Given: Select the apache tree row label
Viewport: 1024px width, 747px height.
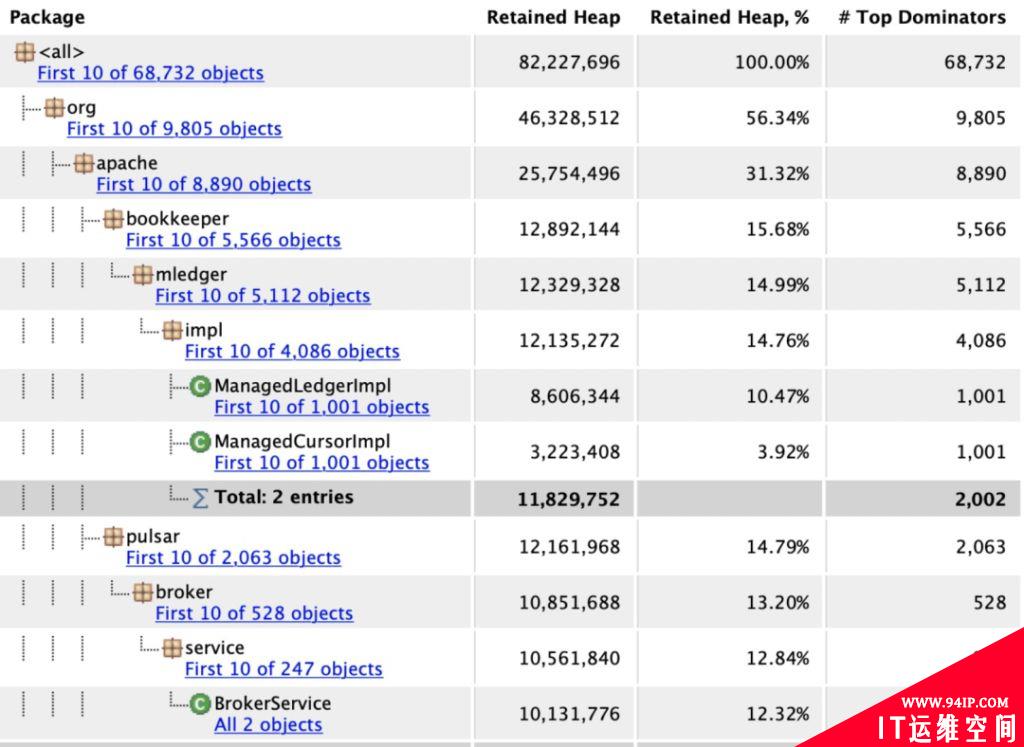Looking at the screenshot, I should 127,163.
